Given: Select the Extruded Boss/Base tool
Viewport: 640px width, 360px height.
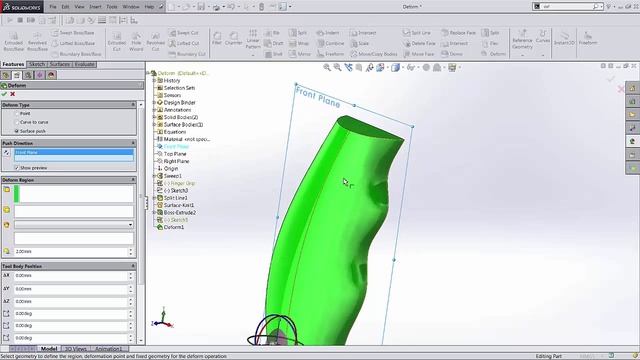Looking at the screenshot, I should 13,42.
